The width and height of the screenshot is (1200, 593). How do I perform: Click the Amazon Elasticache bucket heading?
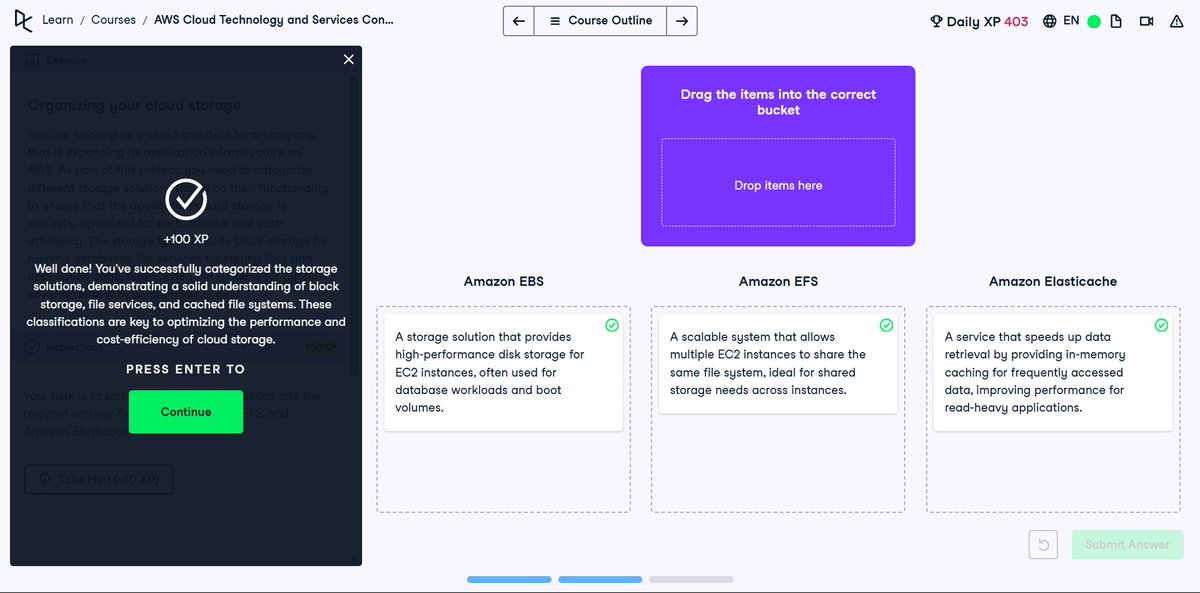(1053, 281)
